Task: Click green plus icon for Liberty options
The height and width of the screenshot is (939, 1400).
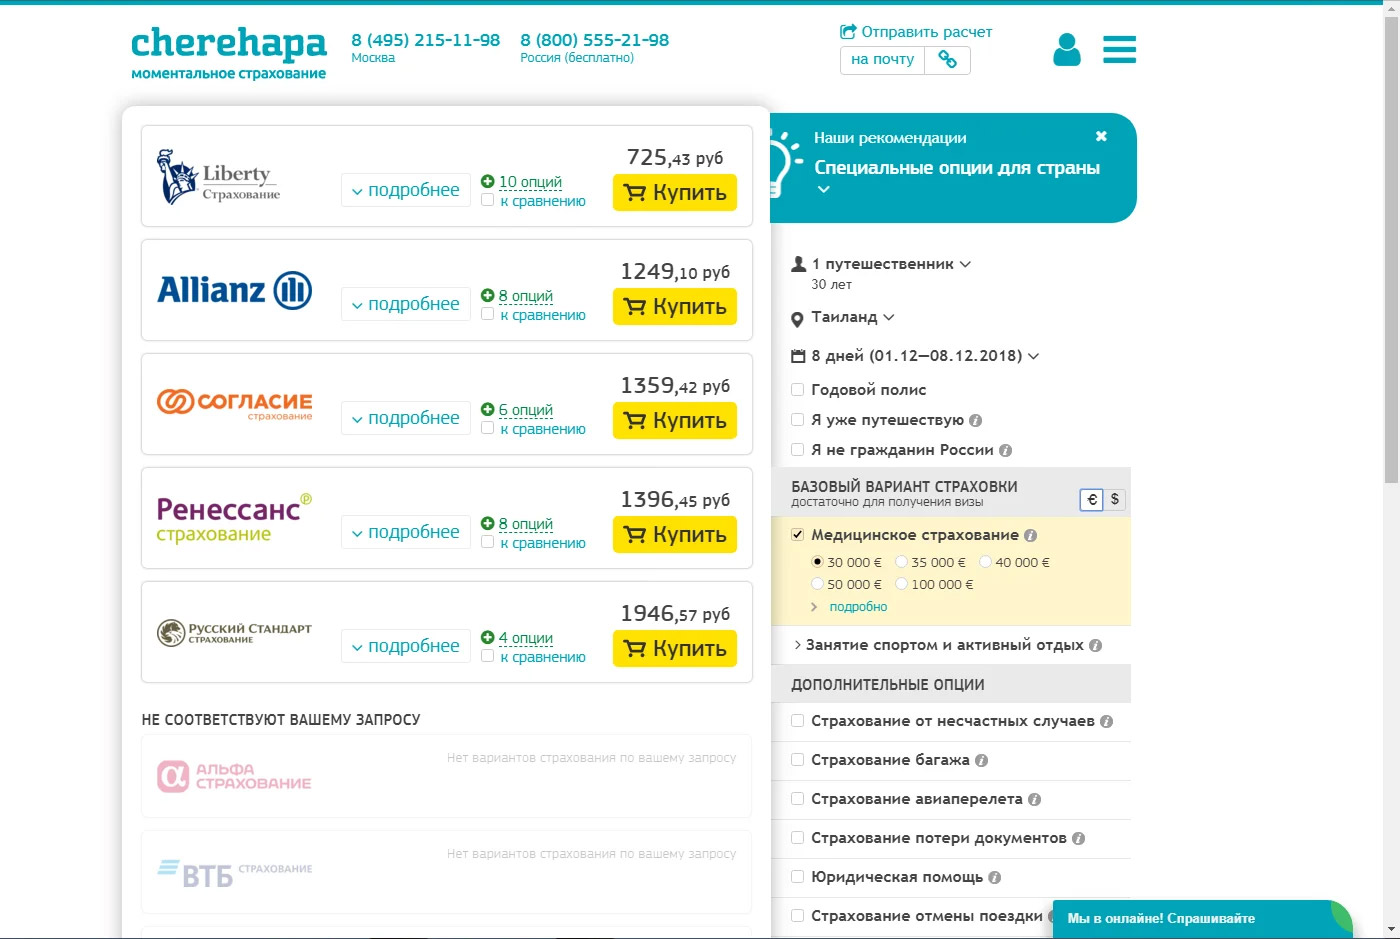Action: pyautogui.click(x=487, y=182)
